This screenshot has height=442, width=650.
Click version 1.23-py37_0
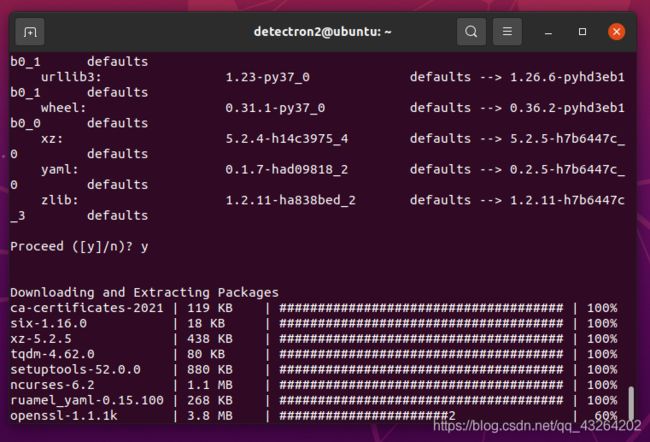(x=267, y=77)
